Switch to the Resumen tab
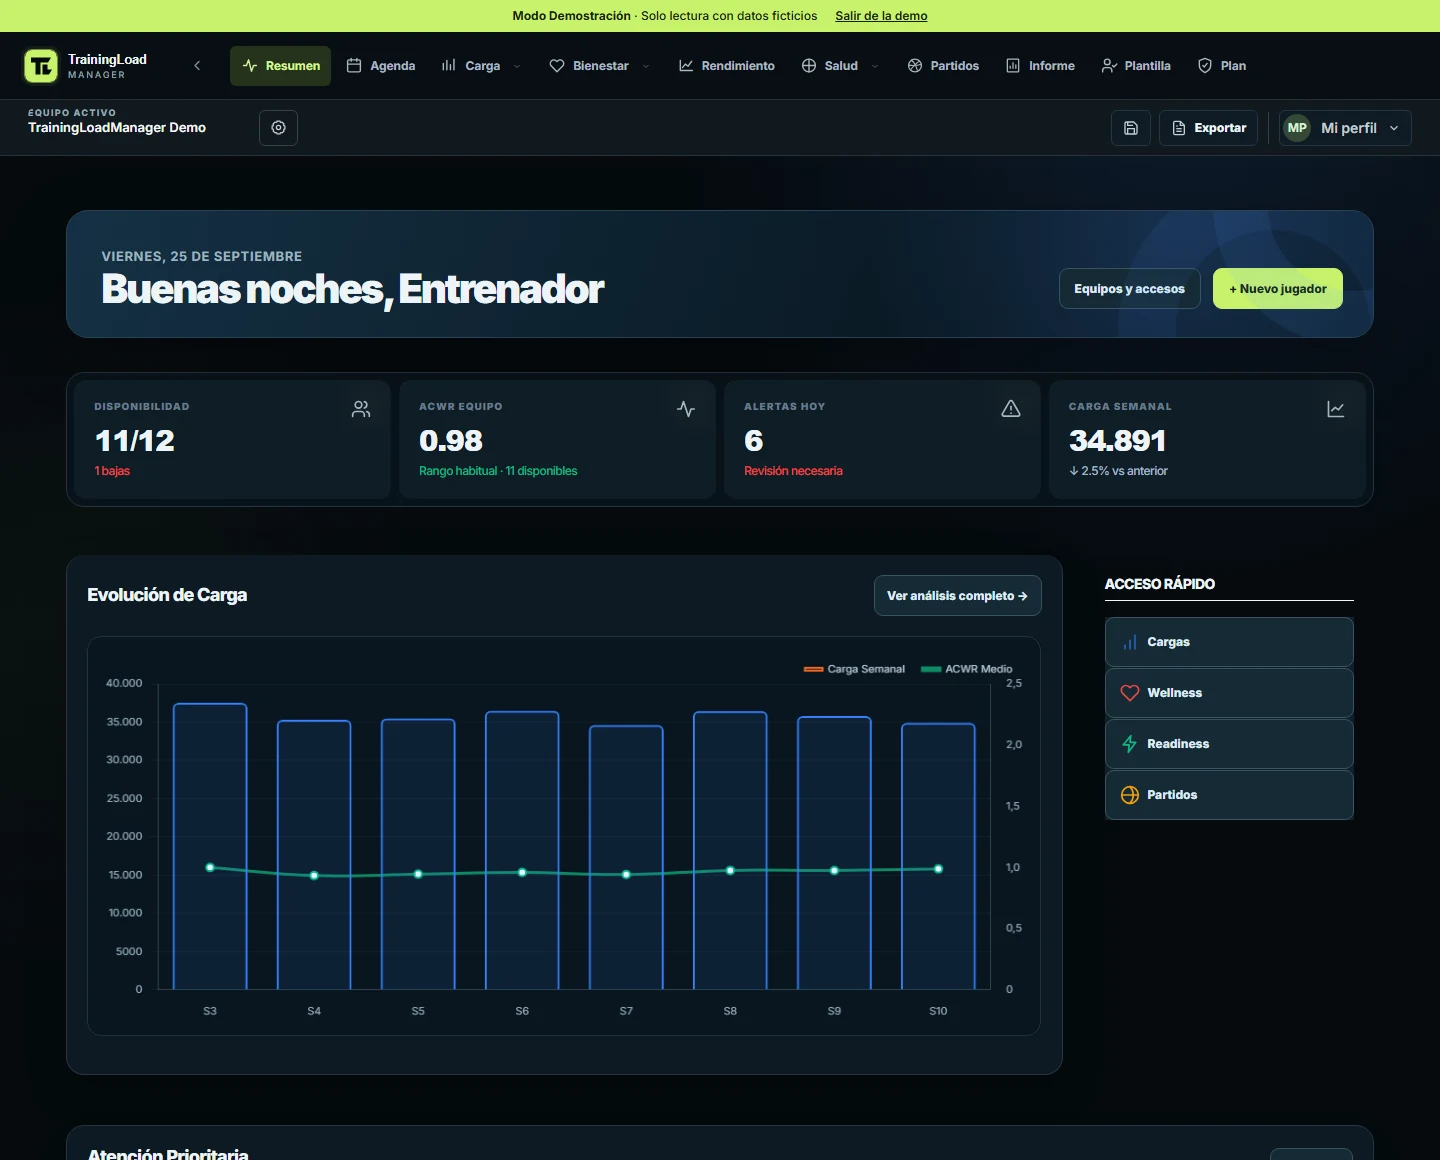 click(281, 66)
